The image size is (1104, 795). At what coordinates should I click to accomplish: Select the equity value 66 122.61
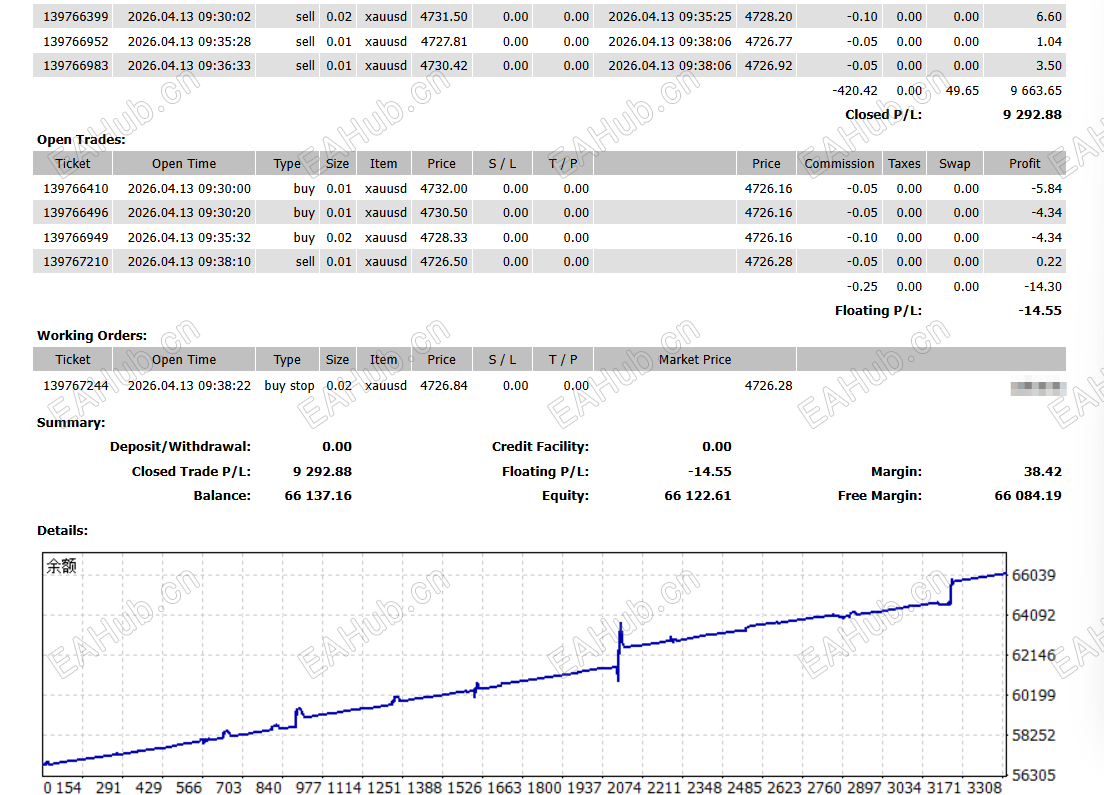698,496
